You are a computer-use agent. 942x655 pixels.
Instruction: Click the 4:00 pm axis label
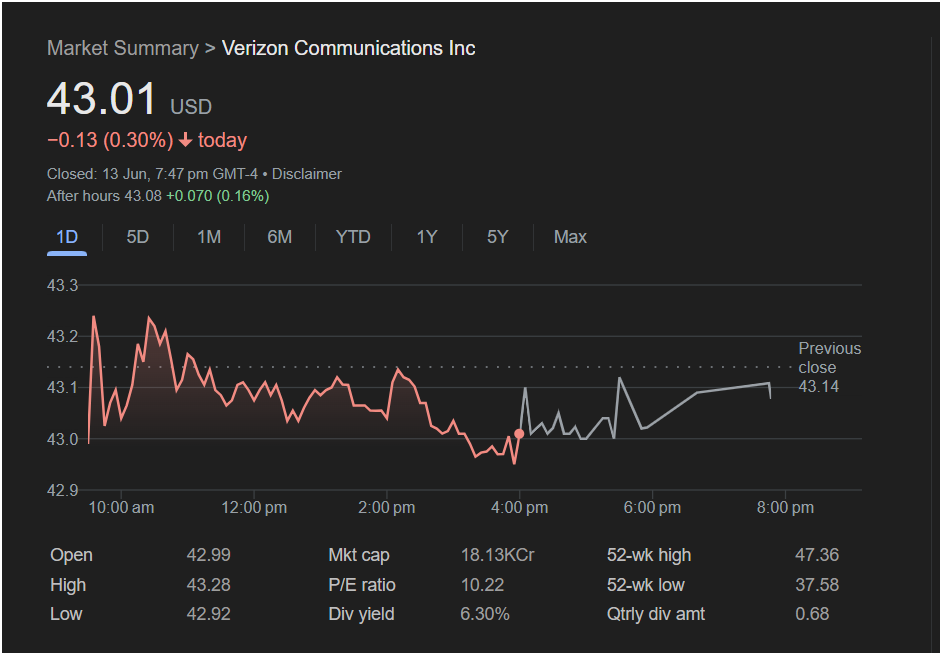(x=520, y=508)
